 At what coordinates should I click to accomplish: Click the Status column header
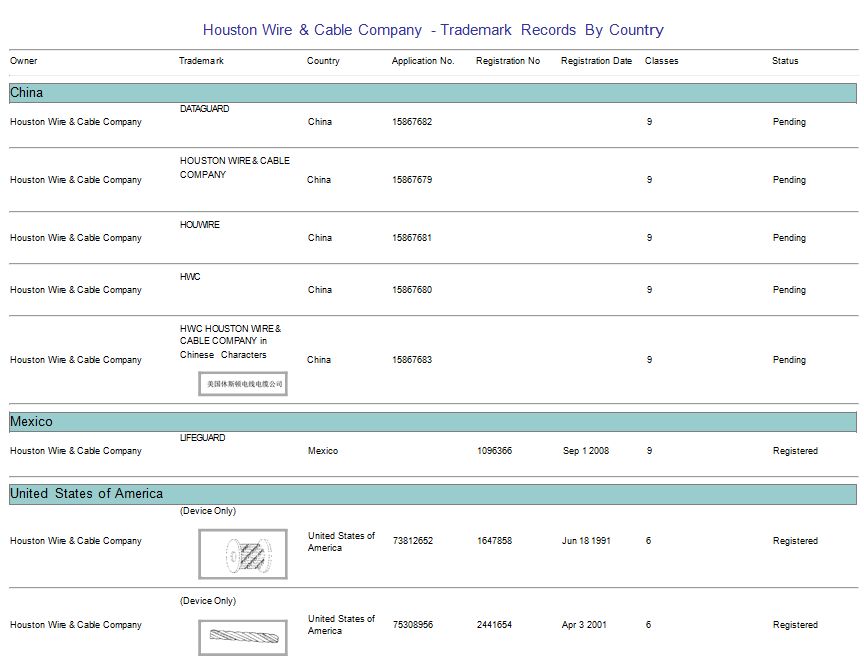pyautogui.click(x=785, y=61)
